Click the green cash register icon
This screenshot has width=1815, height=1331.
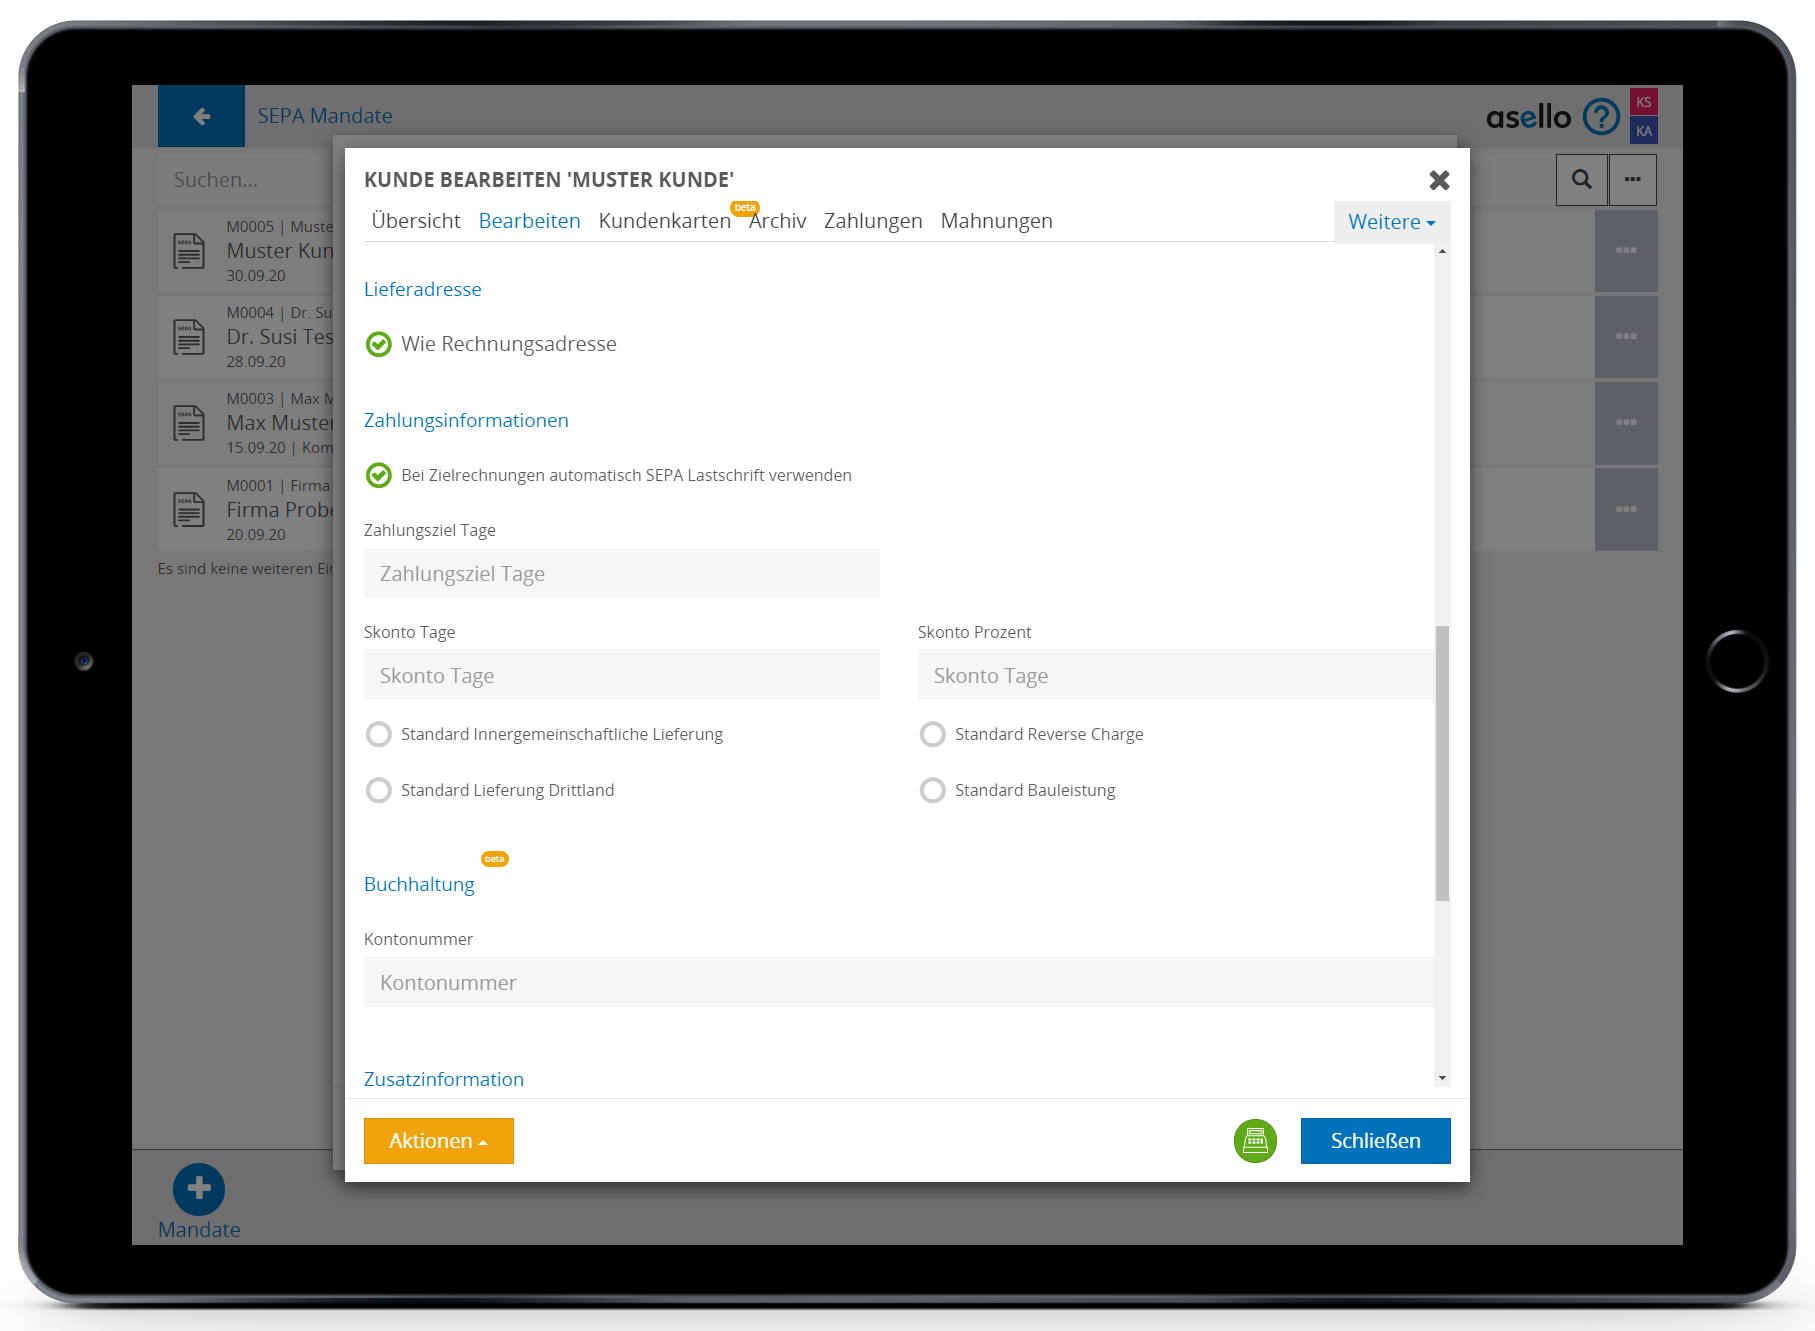pos(1255,1141)
